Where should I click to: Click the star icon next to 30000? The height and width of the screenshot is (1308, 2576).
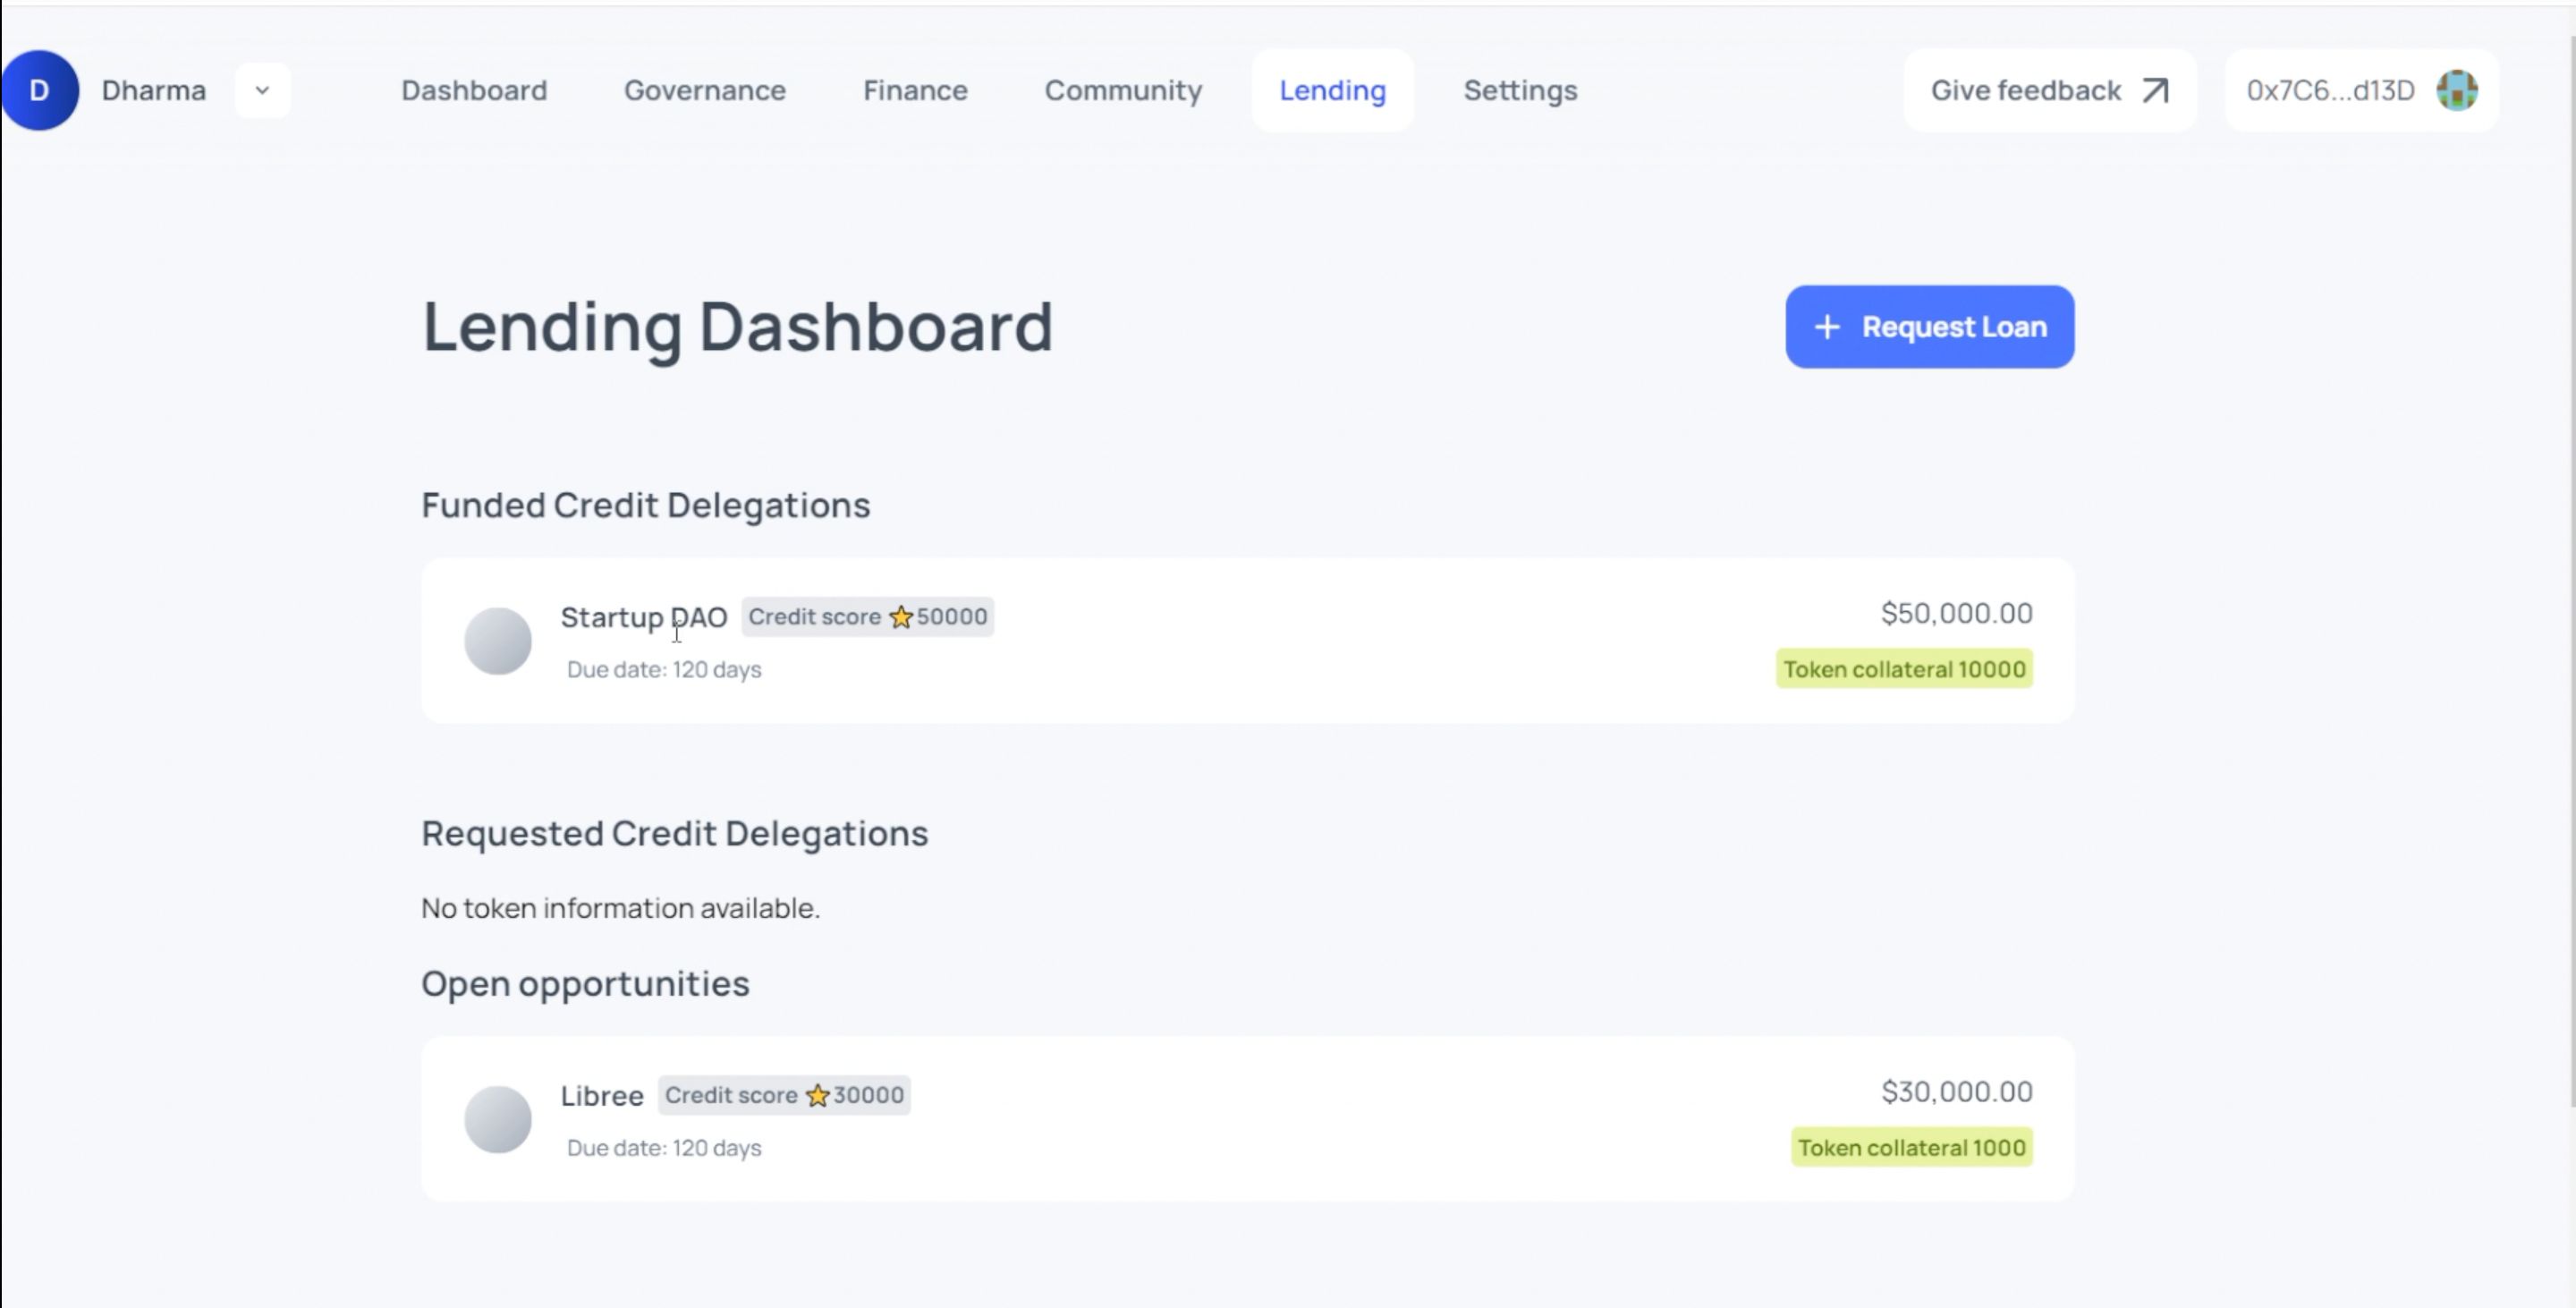point(817,1095)
